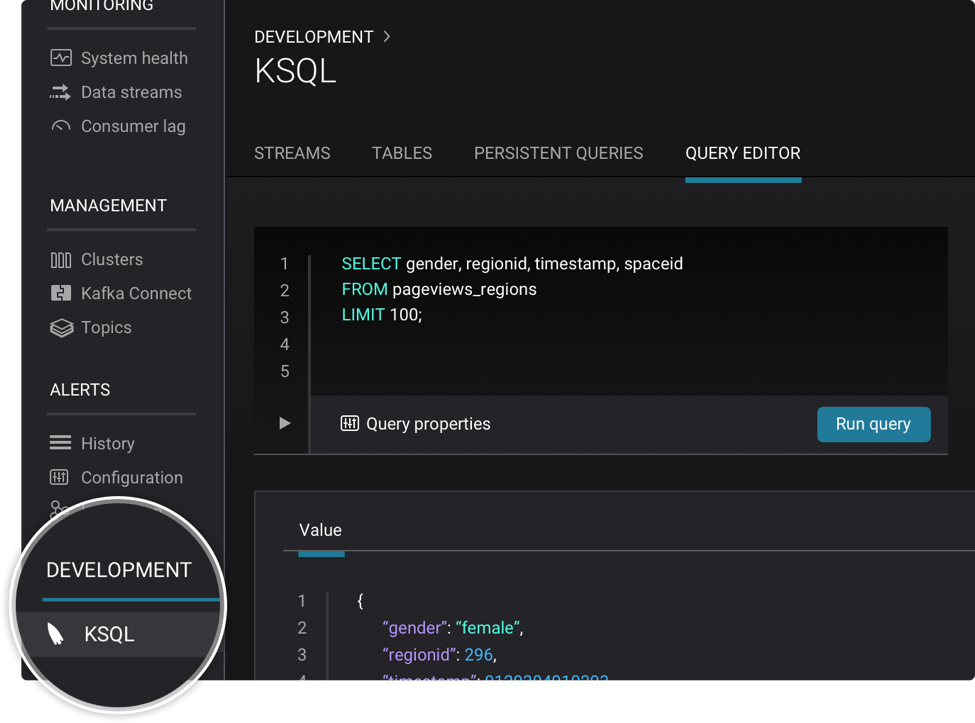Select the System health icon
This screenshot has width=975, height=723.
coord(60,57)
